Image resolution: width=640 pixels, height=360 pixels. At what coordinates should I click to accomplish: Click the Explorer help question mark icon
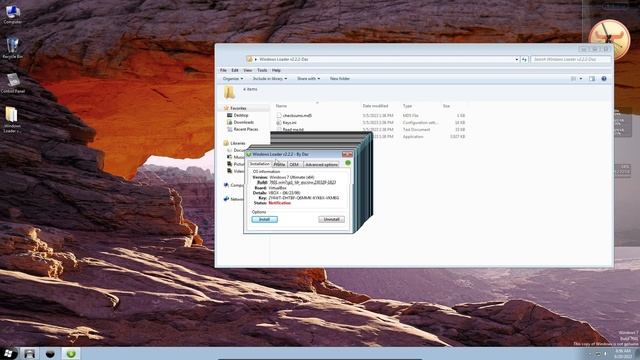[x=604, y=78]
